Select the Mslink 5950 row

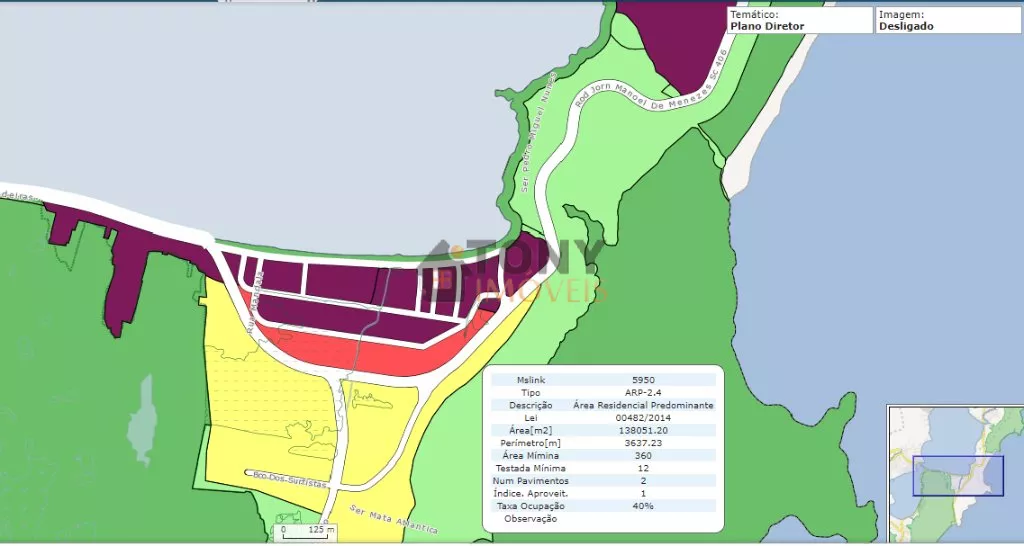(601, 380)
